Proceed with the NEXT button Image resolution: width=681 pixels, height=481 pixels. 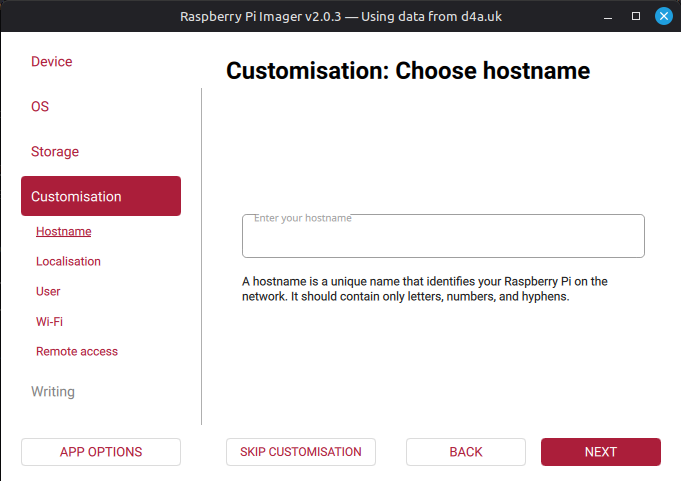click(x=601, y=452)
